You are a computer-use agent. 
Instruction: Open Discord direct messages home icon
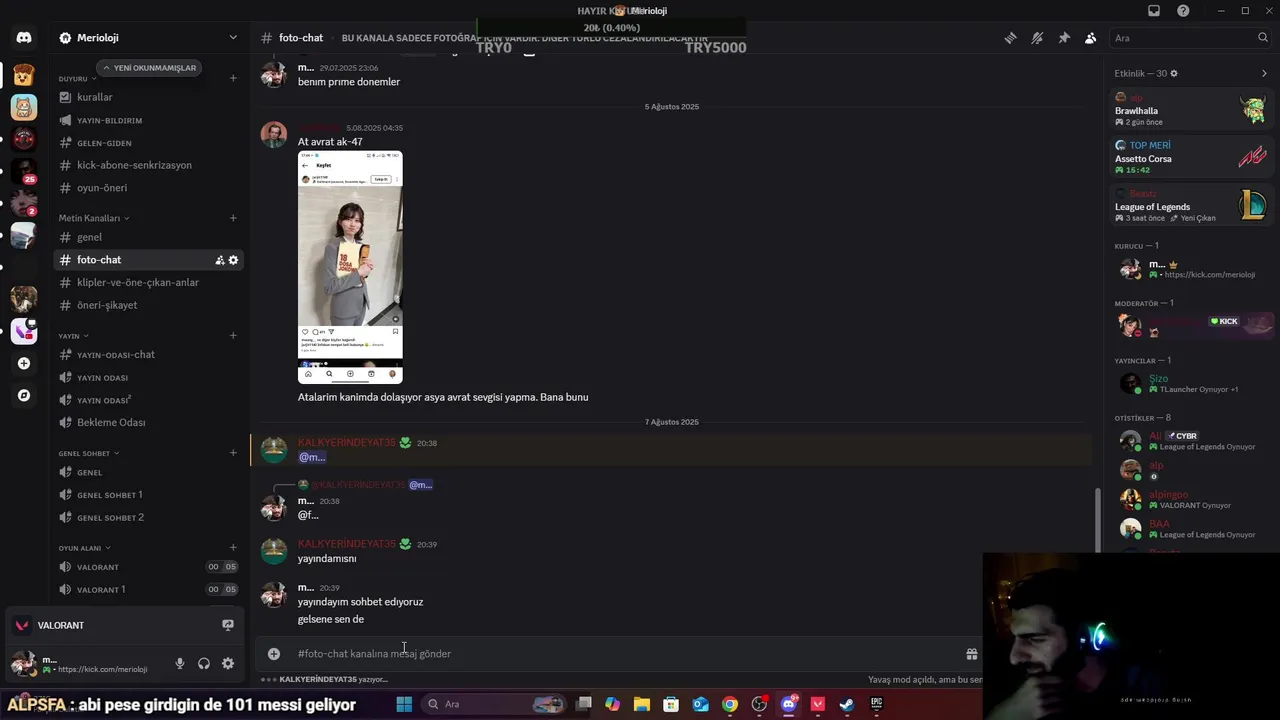(x=24, y=37)
